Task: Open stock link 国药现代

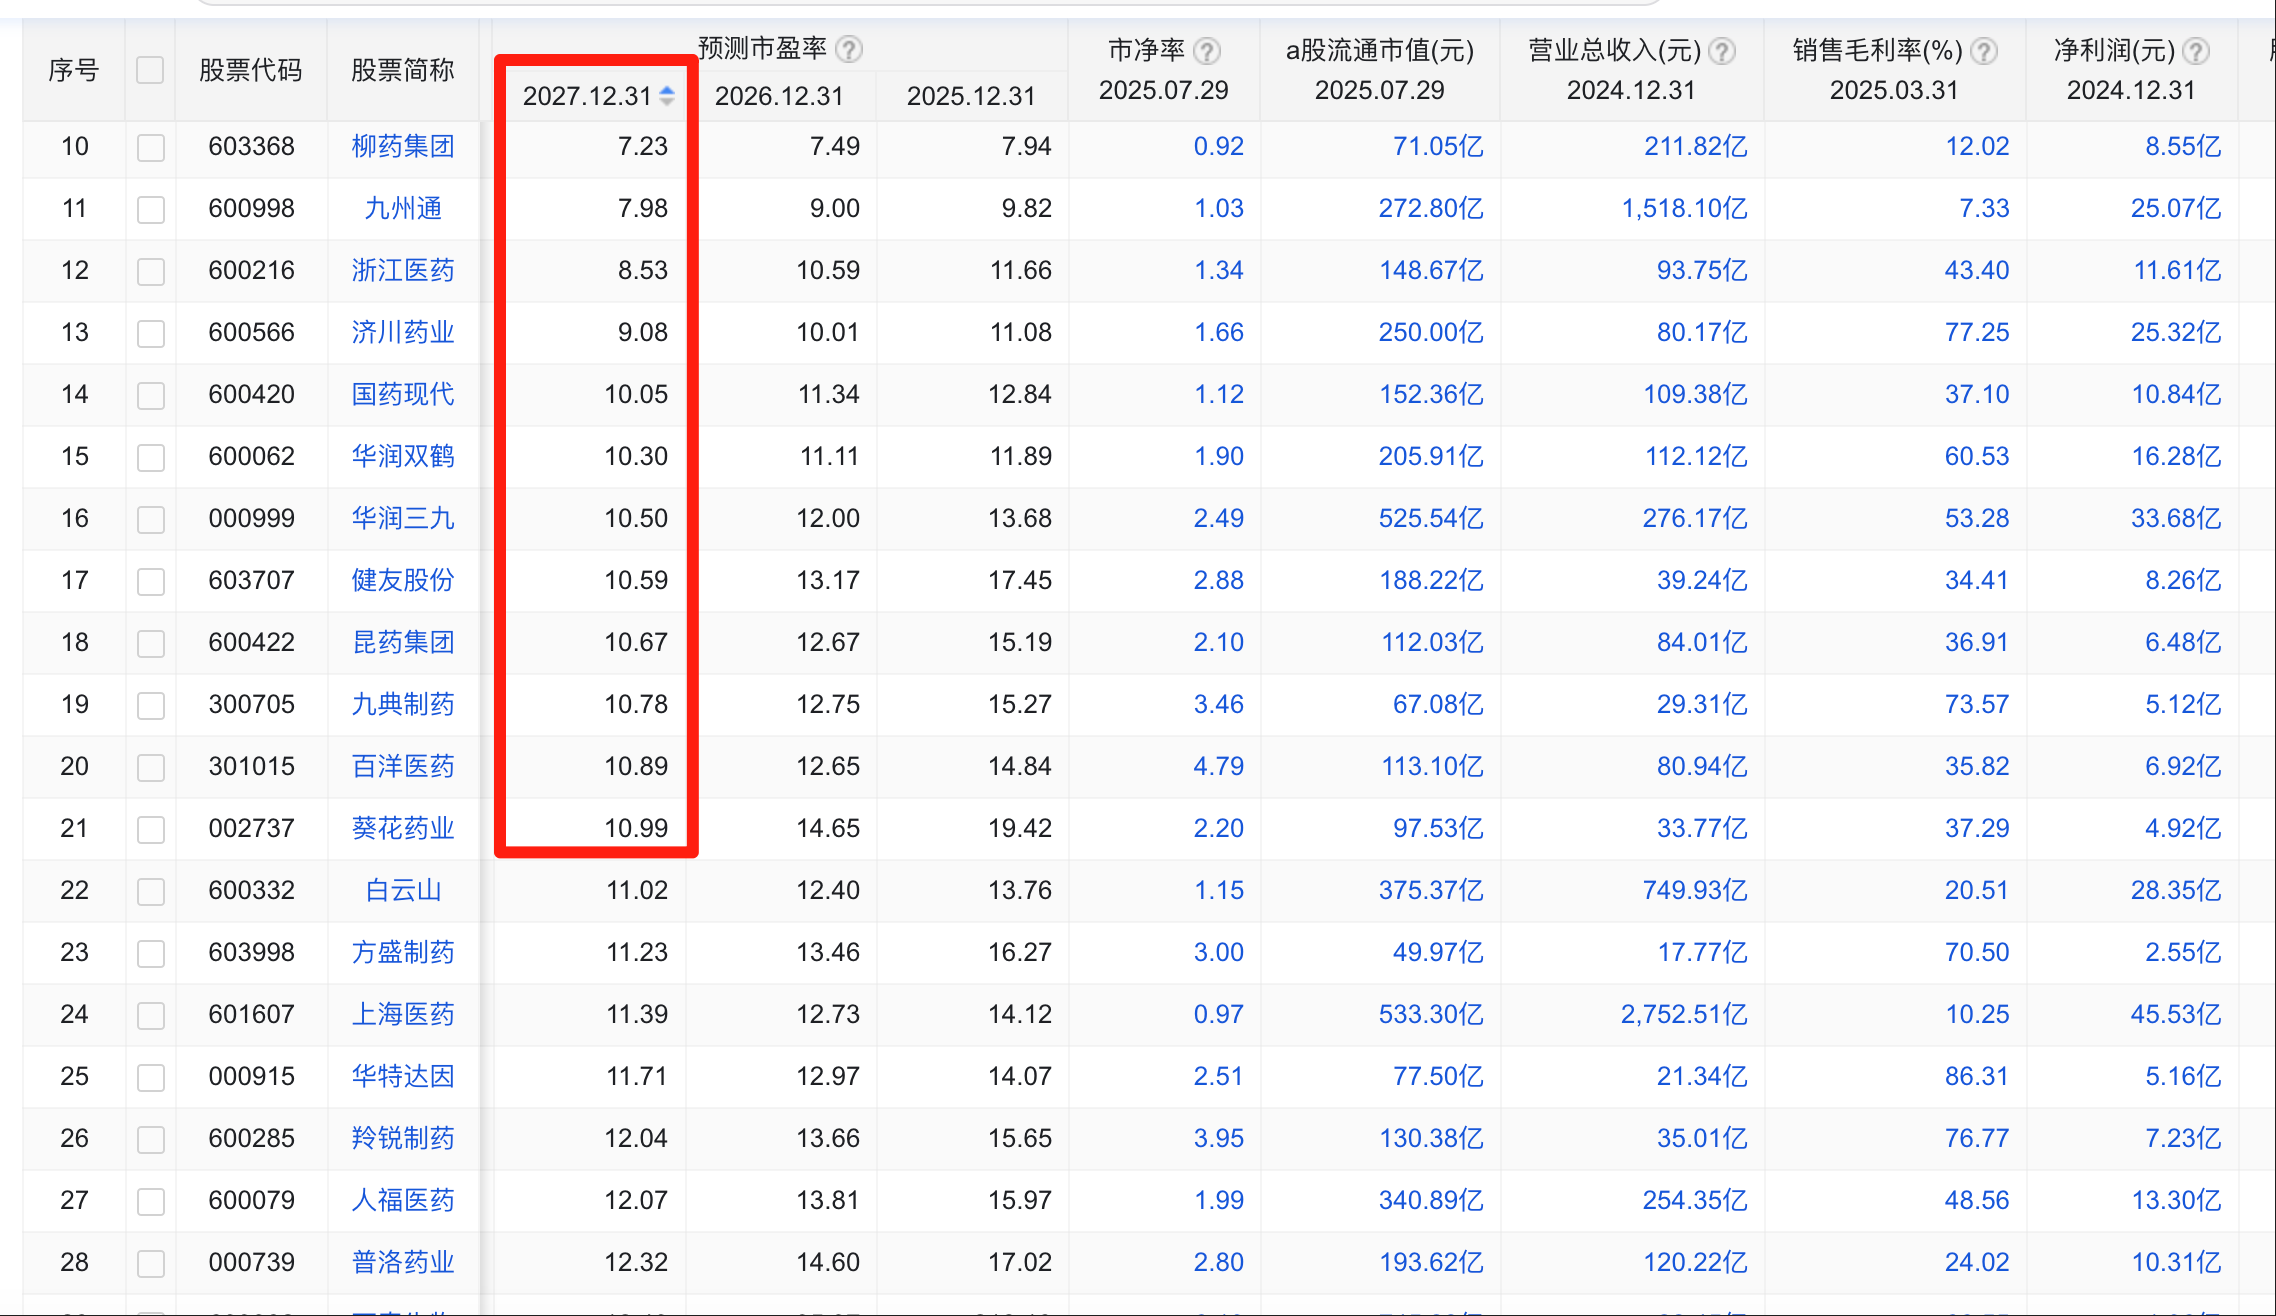Action: pyautogui.click(x=403, y=394)
